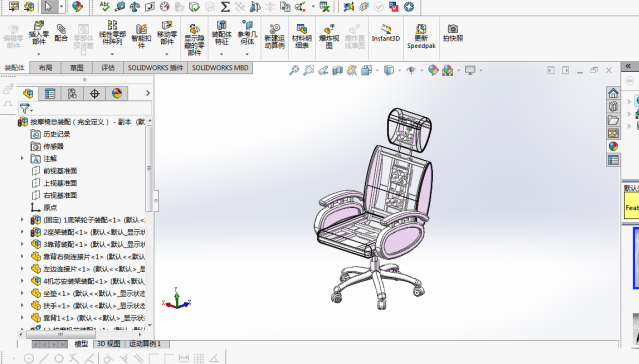Image resolution: width=639 pixels, height=364 pixels.
Task: Click the Section View icon in view toolbar
Action: coord(337,70)
